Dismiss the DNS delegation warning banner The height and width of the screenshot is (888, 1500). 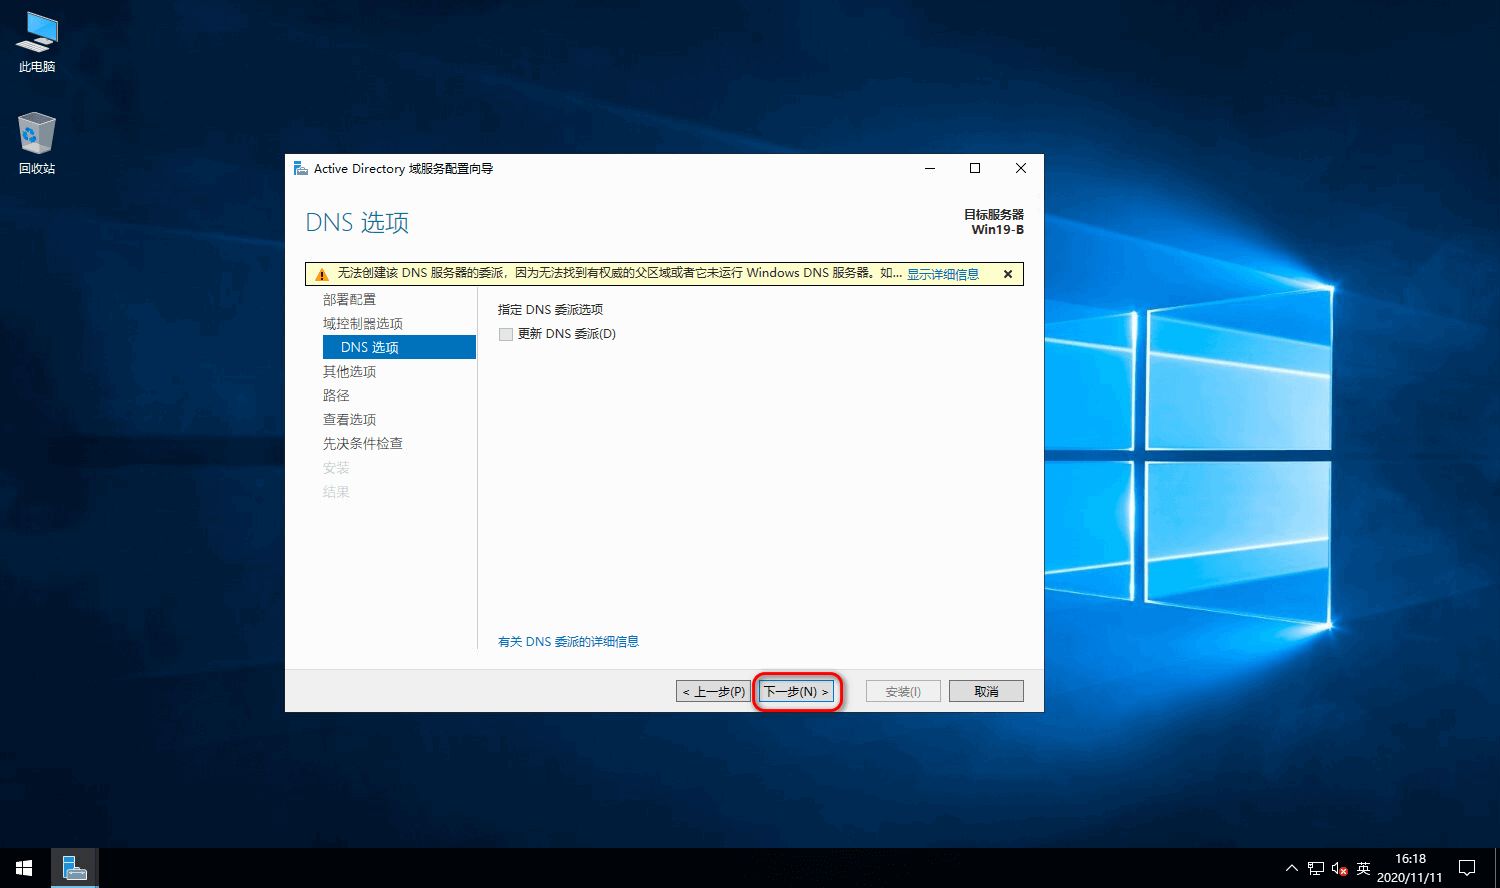[x=1008, y=274]
